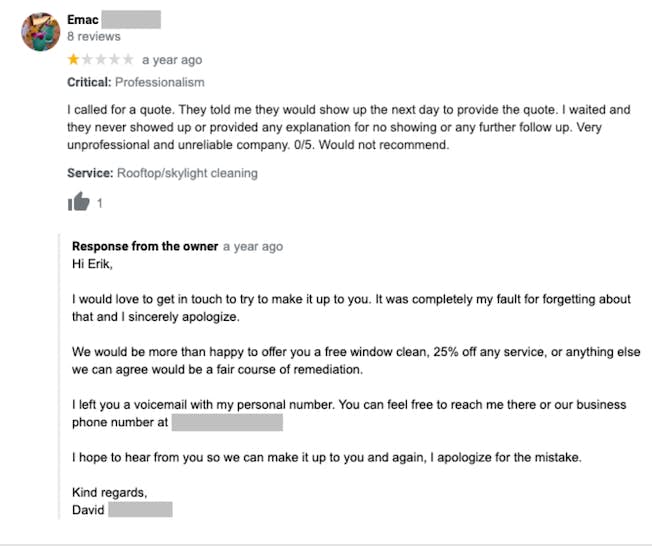The height and width of the screenshot is (547, 652).
Task: Click the redacted business phone number
Action: coord(227,423)
